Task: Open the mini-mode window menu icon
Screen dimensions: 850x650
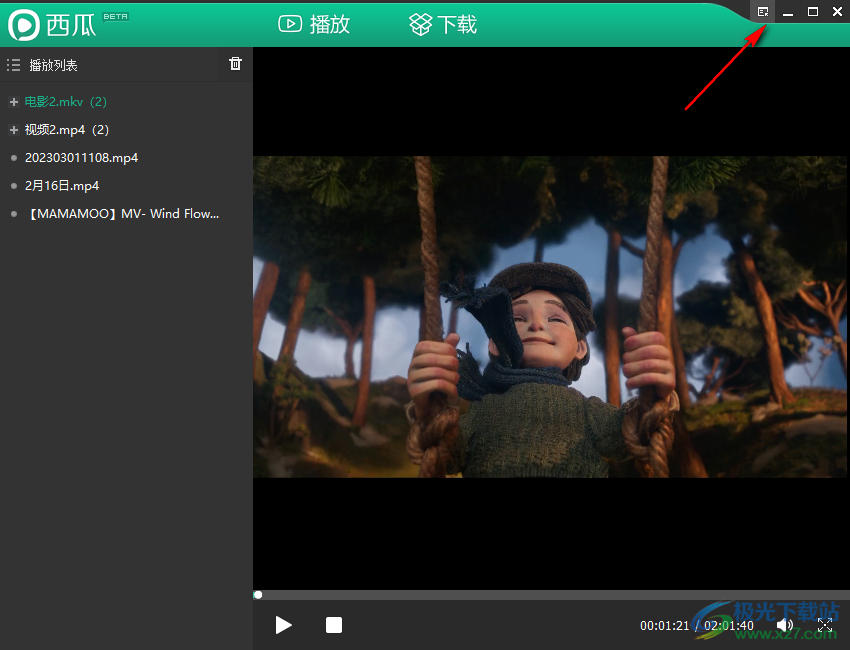Action: (x=763, y=11)
